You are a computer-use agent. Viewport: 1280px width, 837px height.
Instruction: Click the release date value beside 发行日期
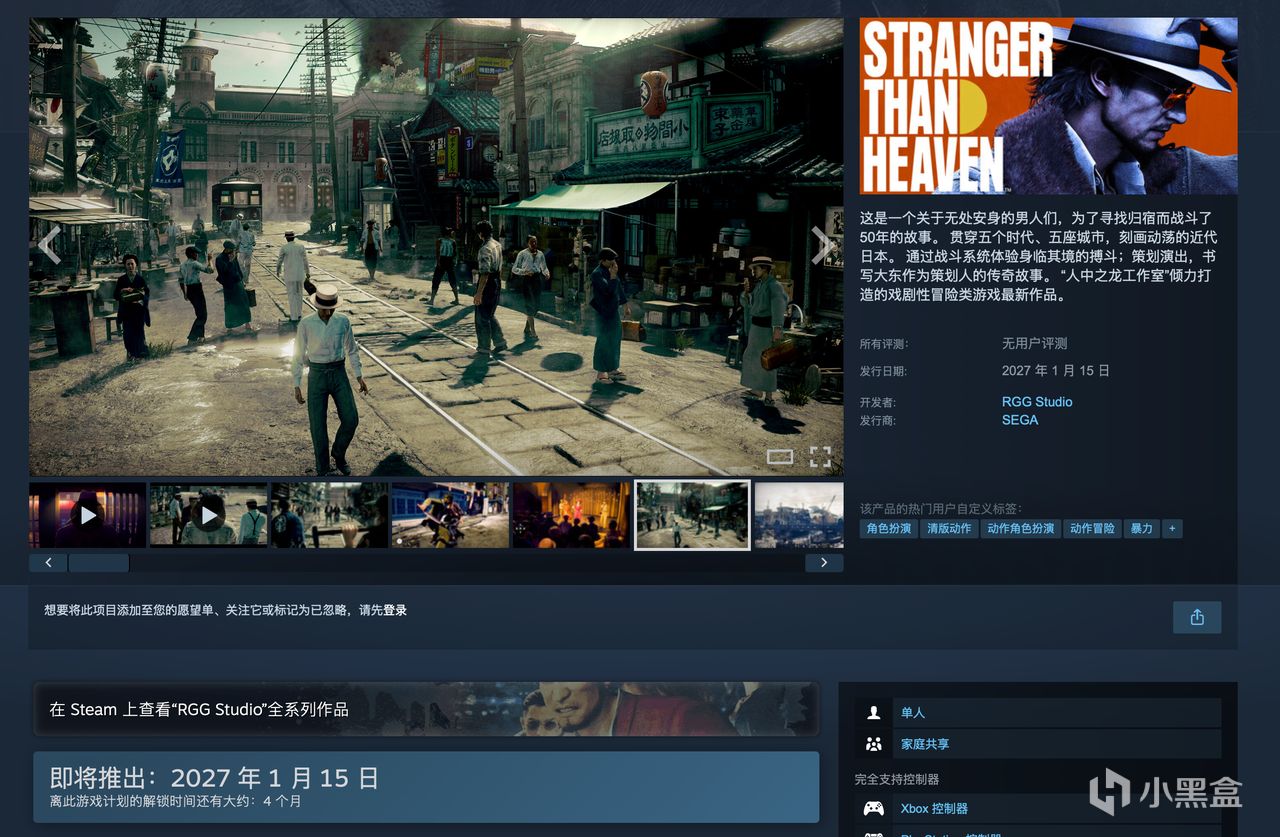(1056, 370)
